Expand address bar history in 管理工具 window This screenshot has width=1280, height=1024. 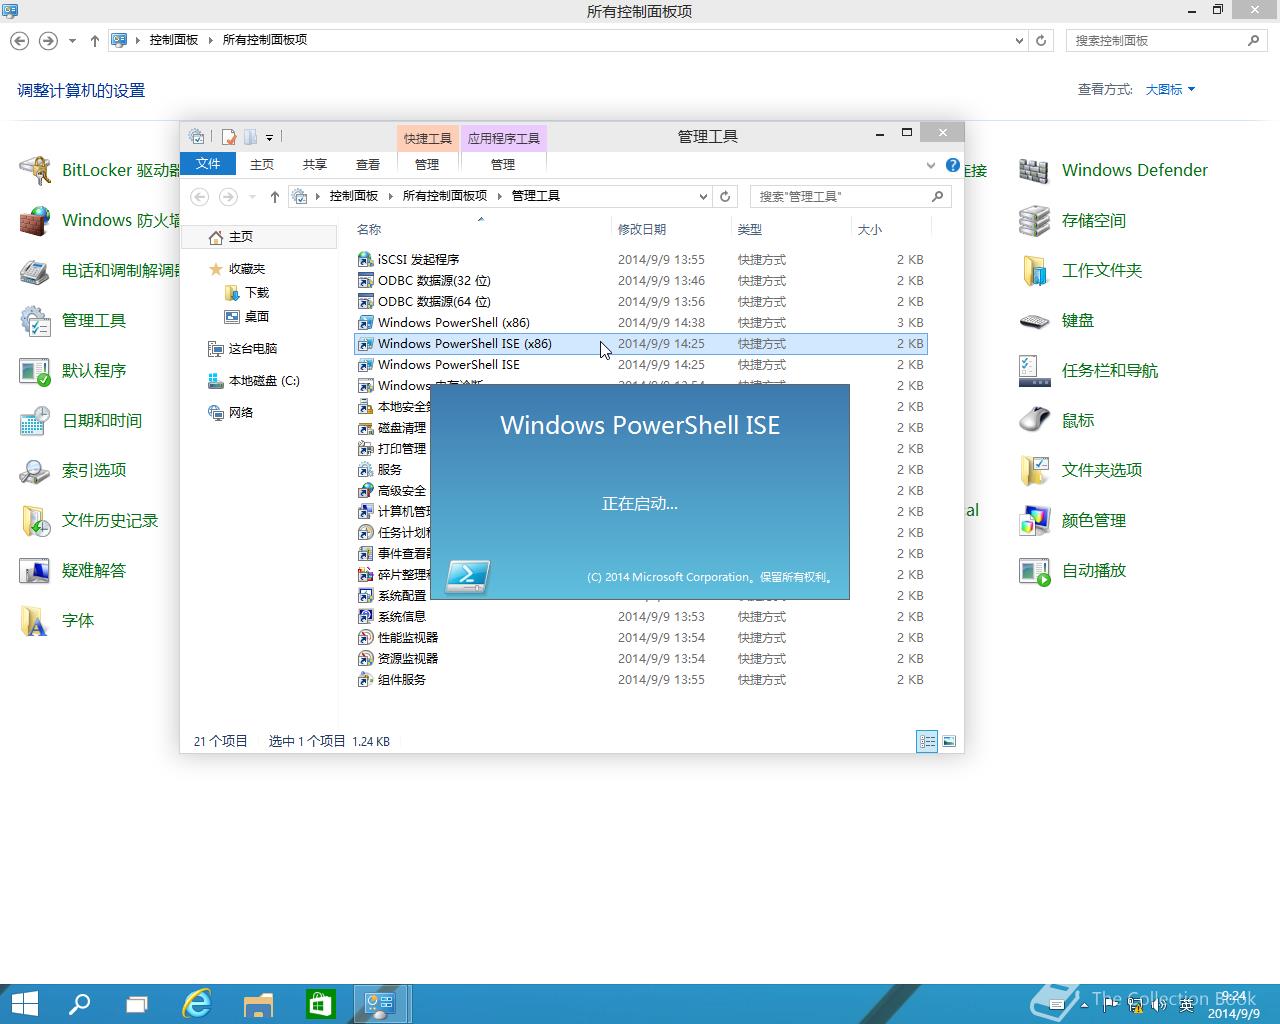[703, 196]
